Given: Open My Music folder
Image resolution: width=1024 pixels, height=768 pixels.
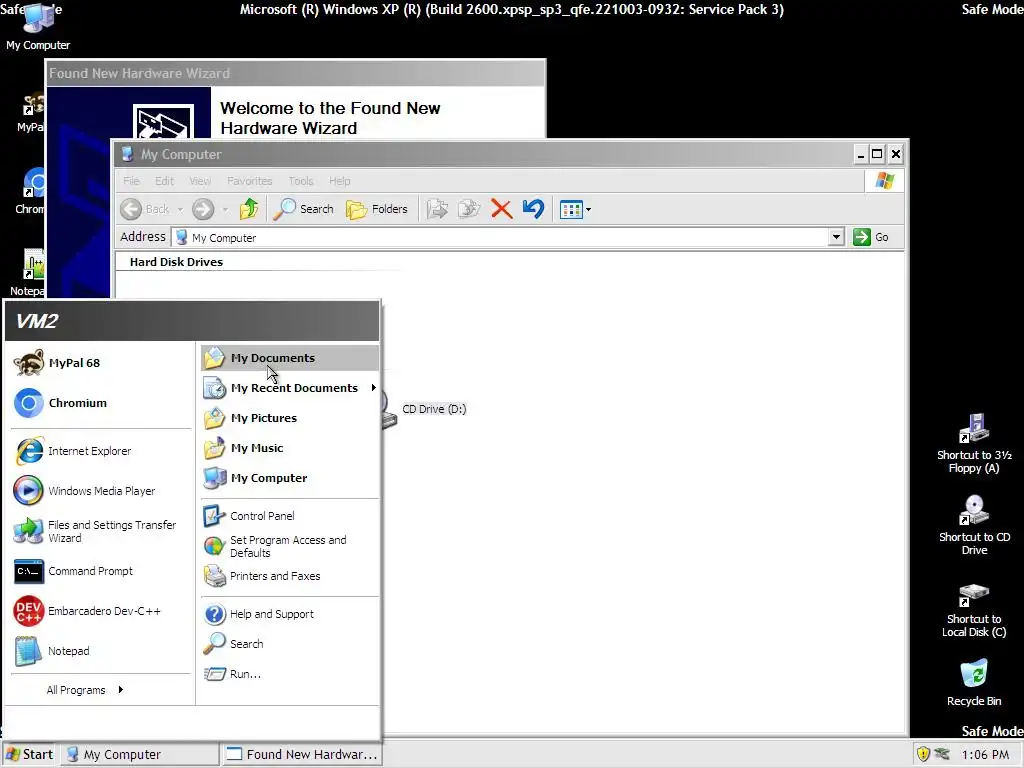Looking at the screenshot, I should [289, 448].
